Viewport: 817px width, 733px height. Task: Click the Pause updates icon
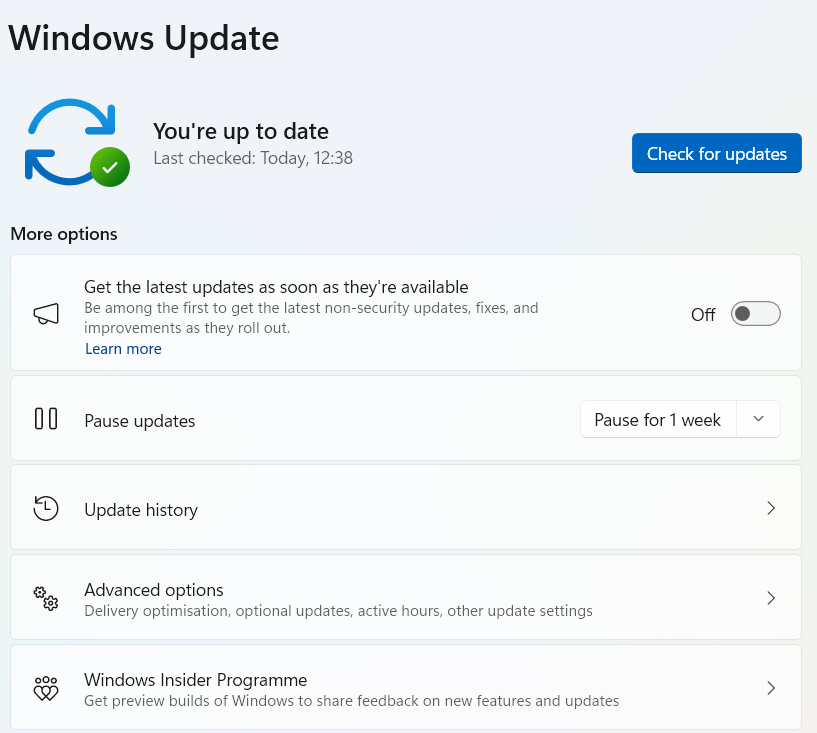44,419
